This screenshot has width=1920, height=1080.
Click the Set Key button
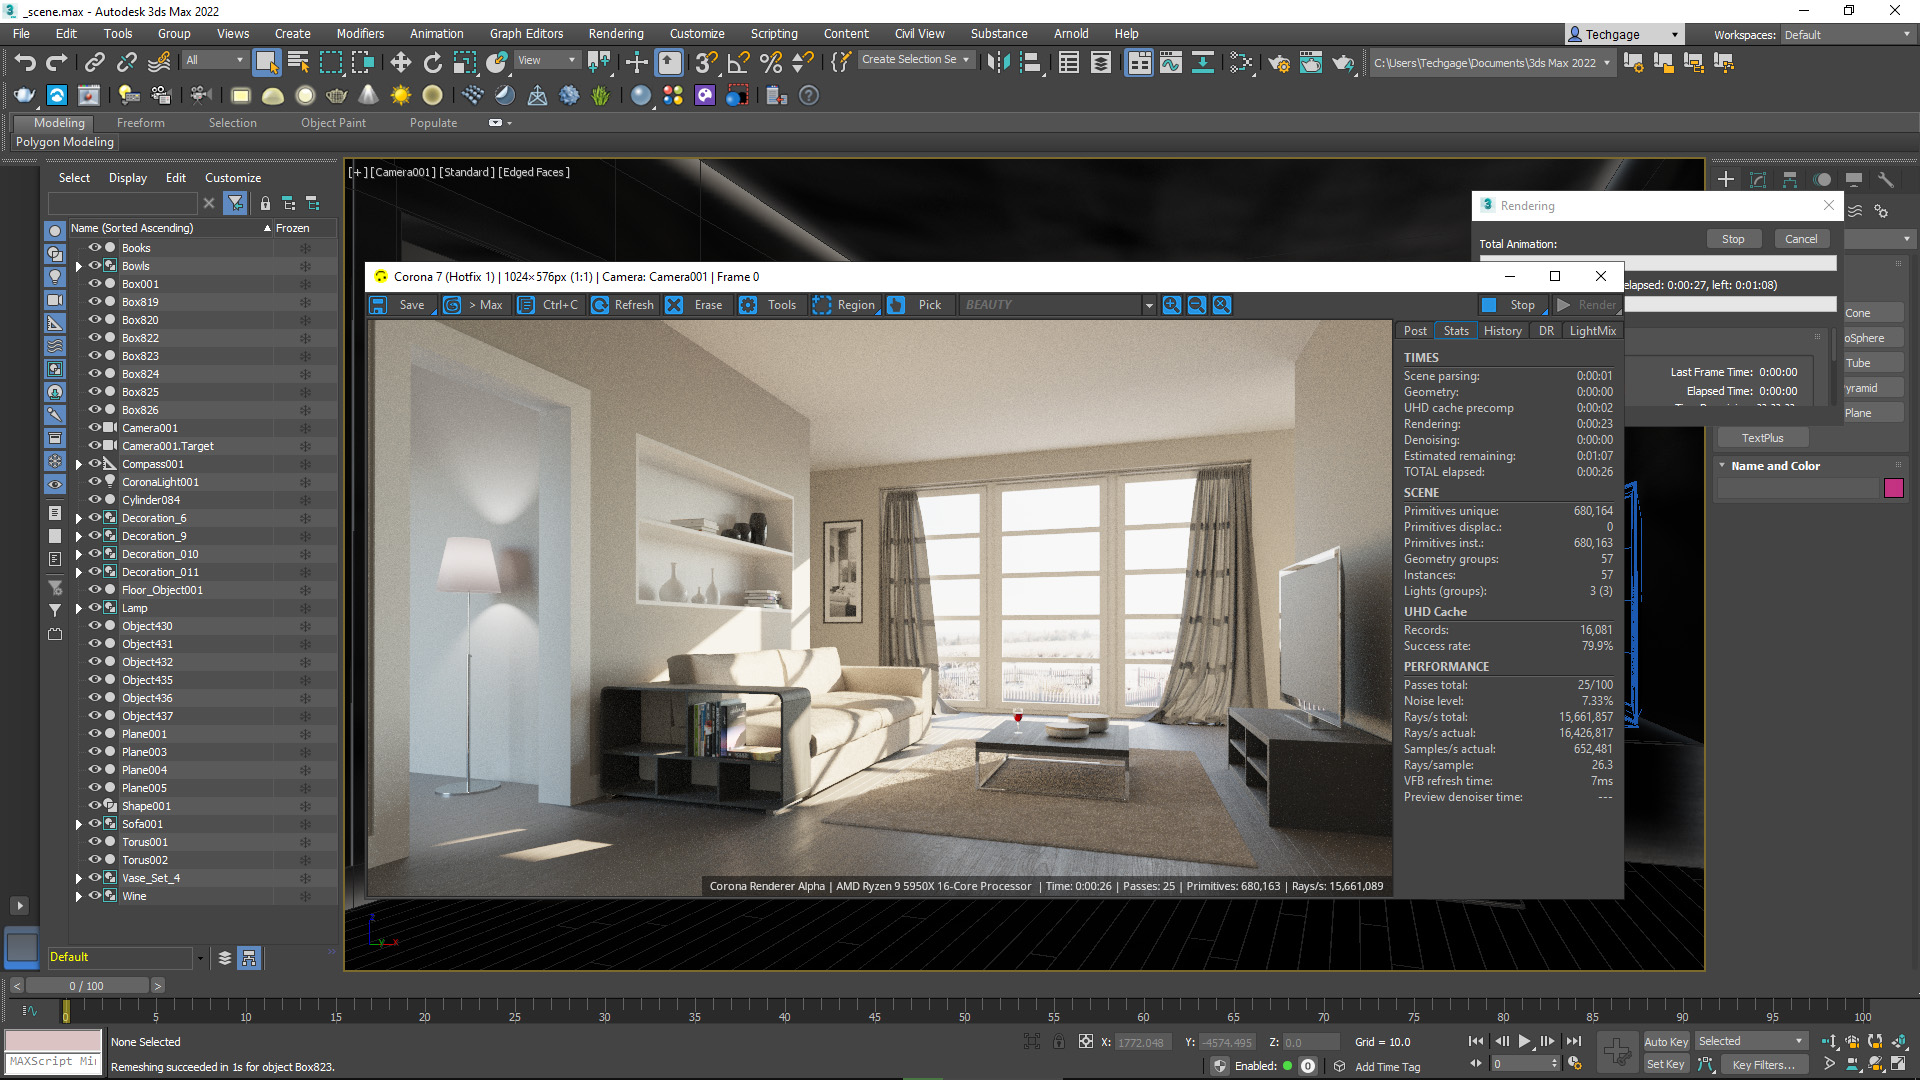(1665, 1064)
